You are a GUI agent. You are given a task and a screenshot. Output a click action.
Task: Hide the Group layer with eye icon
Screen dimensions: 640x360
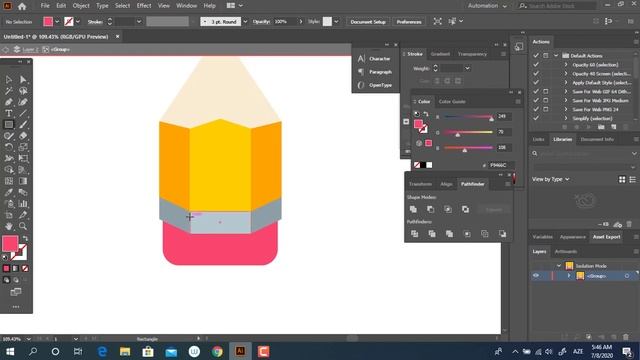pyautogui.click(x=536, y=276)
